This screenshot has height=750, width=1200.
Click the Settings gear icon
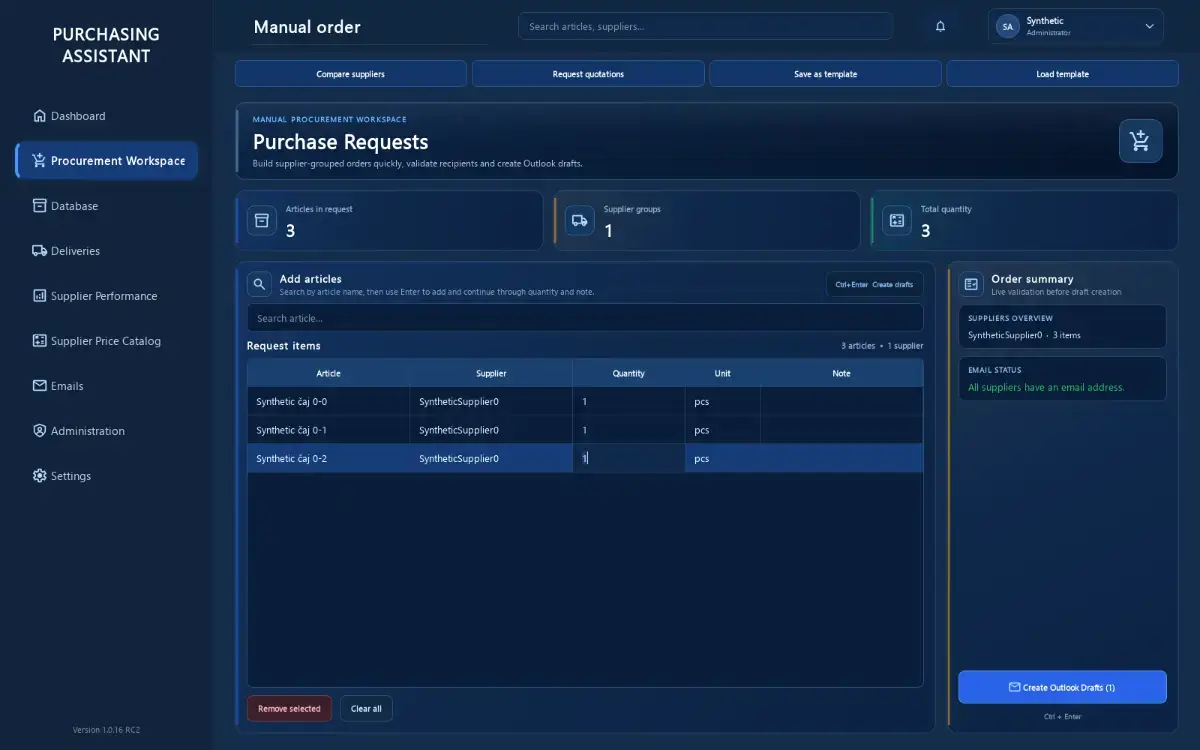tap(39, 476)
